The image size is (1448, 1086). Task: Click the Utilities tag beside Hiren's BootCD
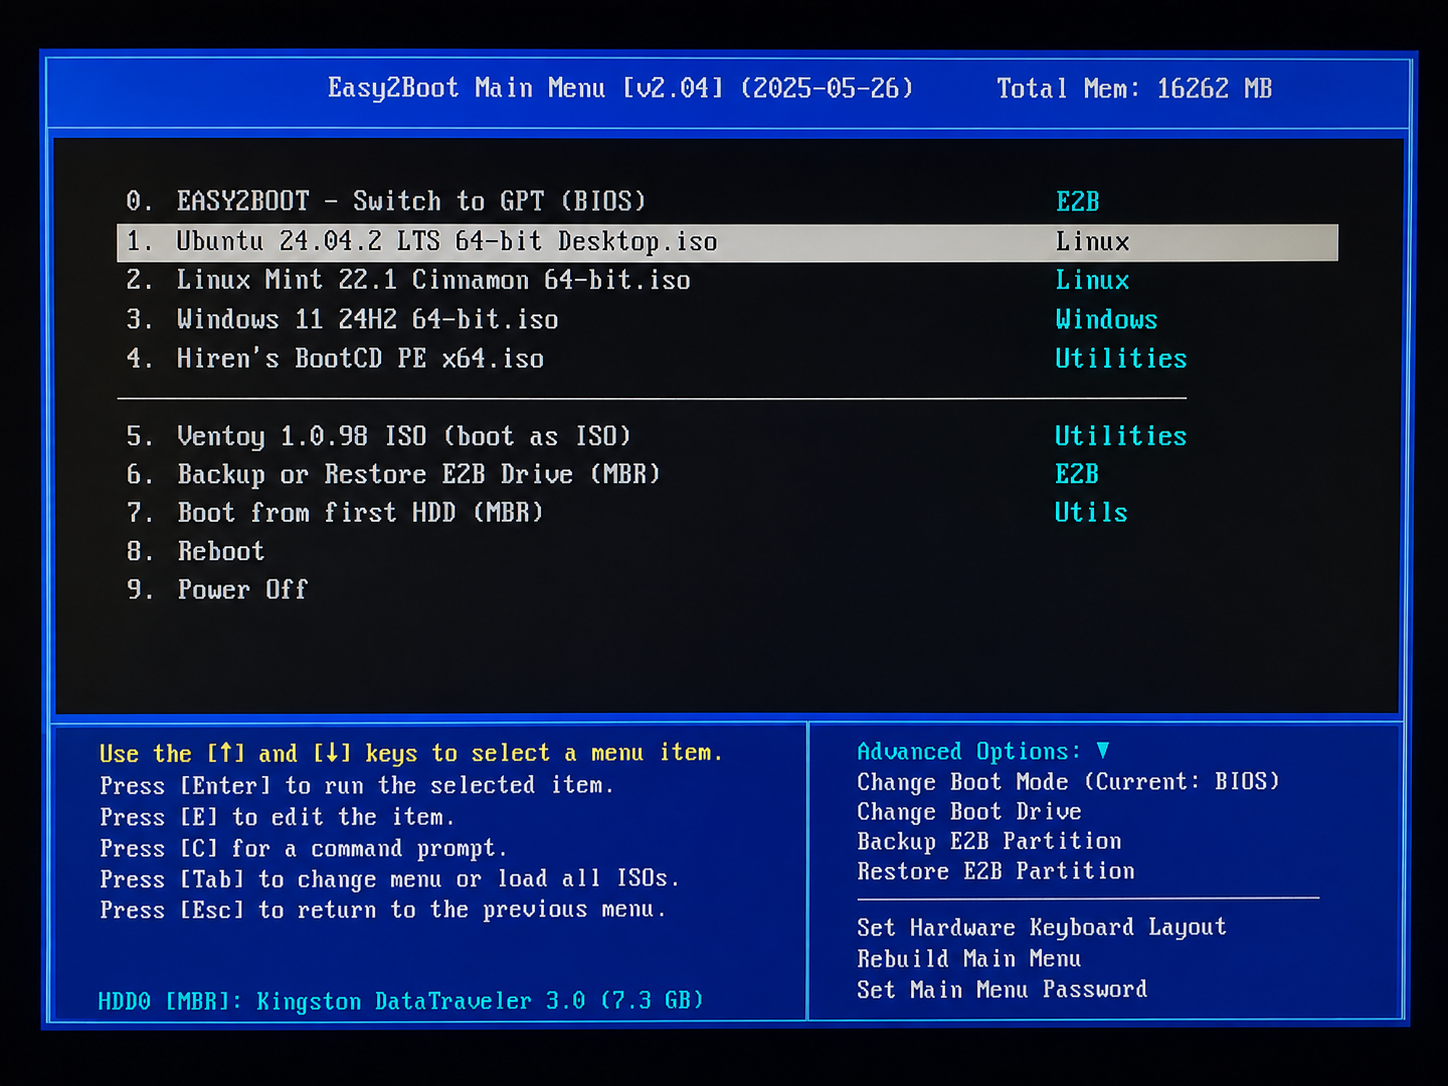pos(1121,358)
